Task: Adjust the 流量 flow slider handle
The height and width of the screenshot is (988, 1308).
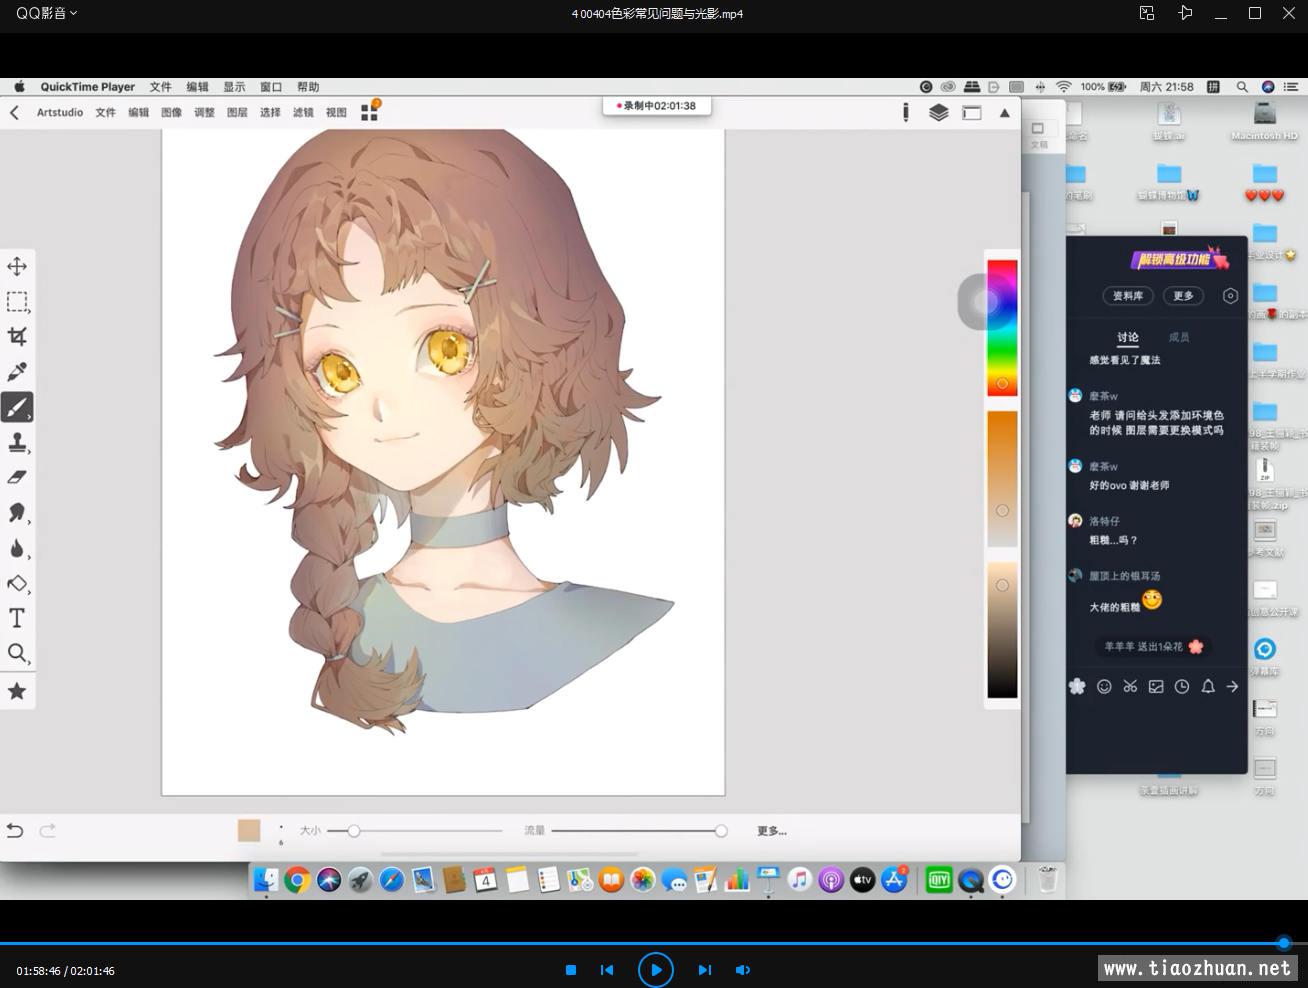Action: [x=721, y=831]
